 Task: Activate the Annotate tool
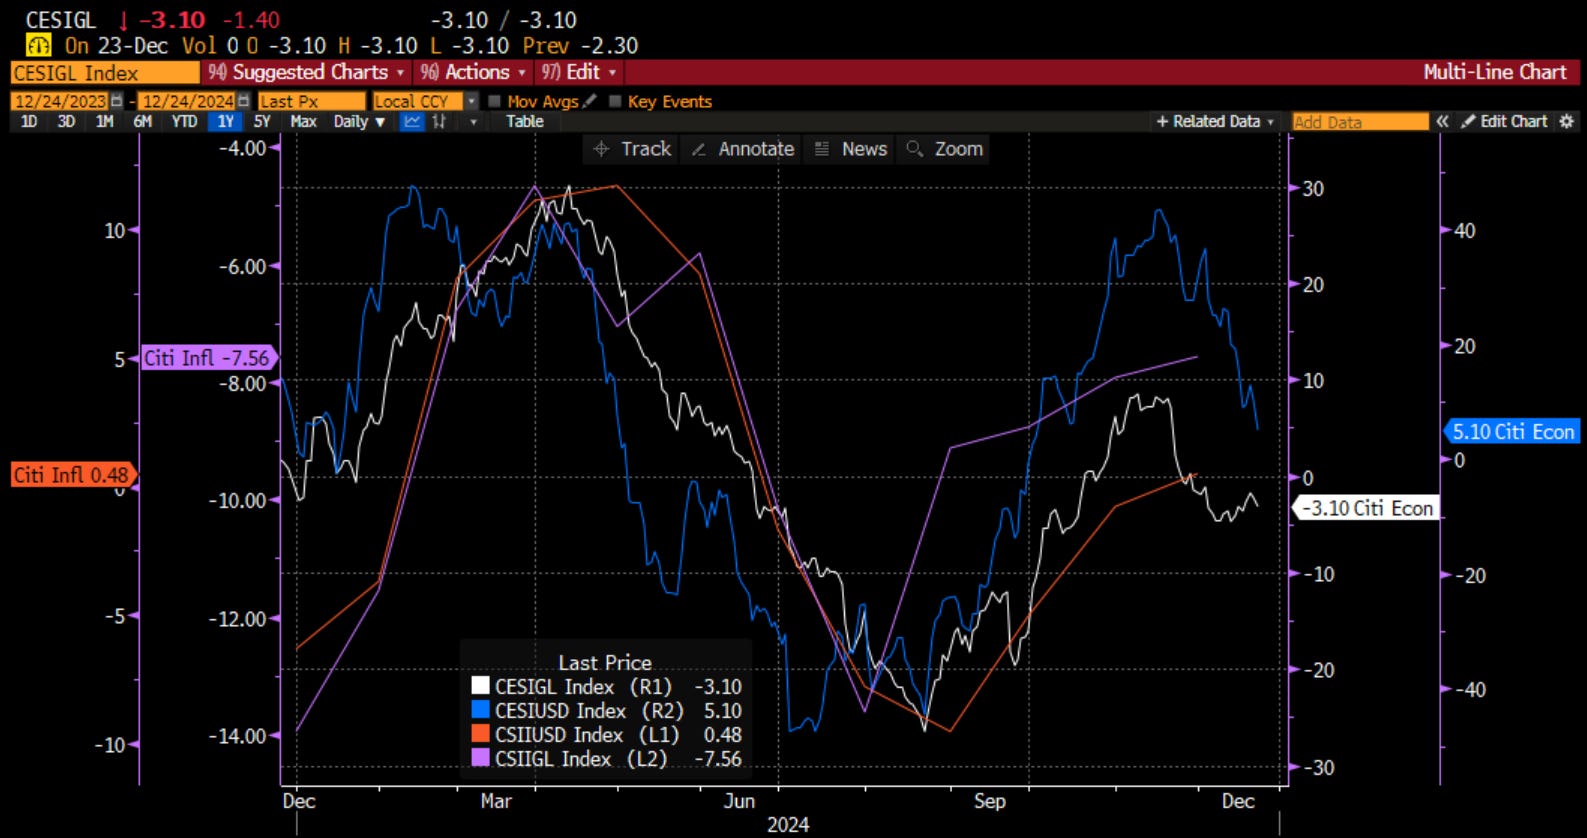[743, 149]
